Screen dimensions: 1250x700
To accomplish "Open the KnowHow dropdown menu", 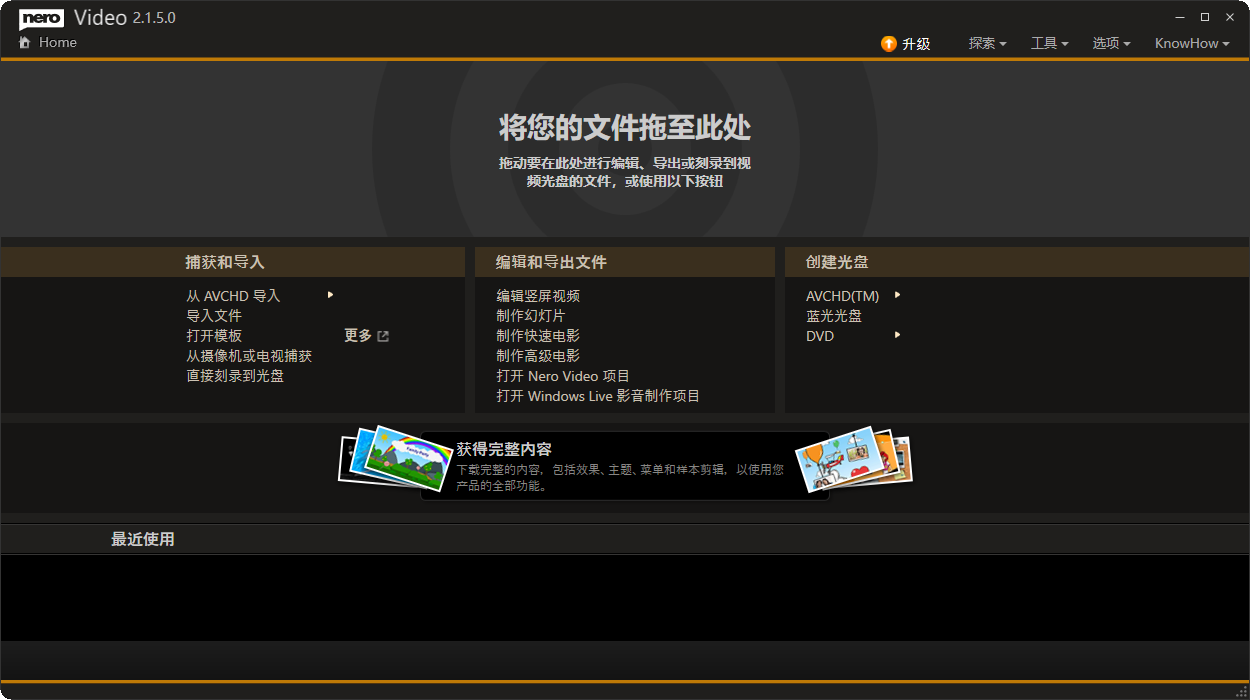I will (x=1192, y=43).
